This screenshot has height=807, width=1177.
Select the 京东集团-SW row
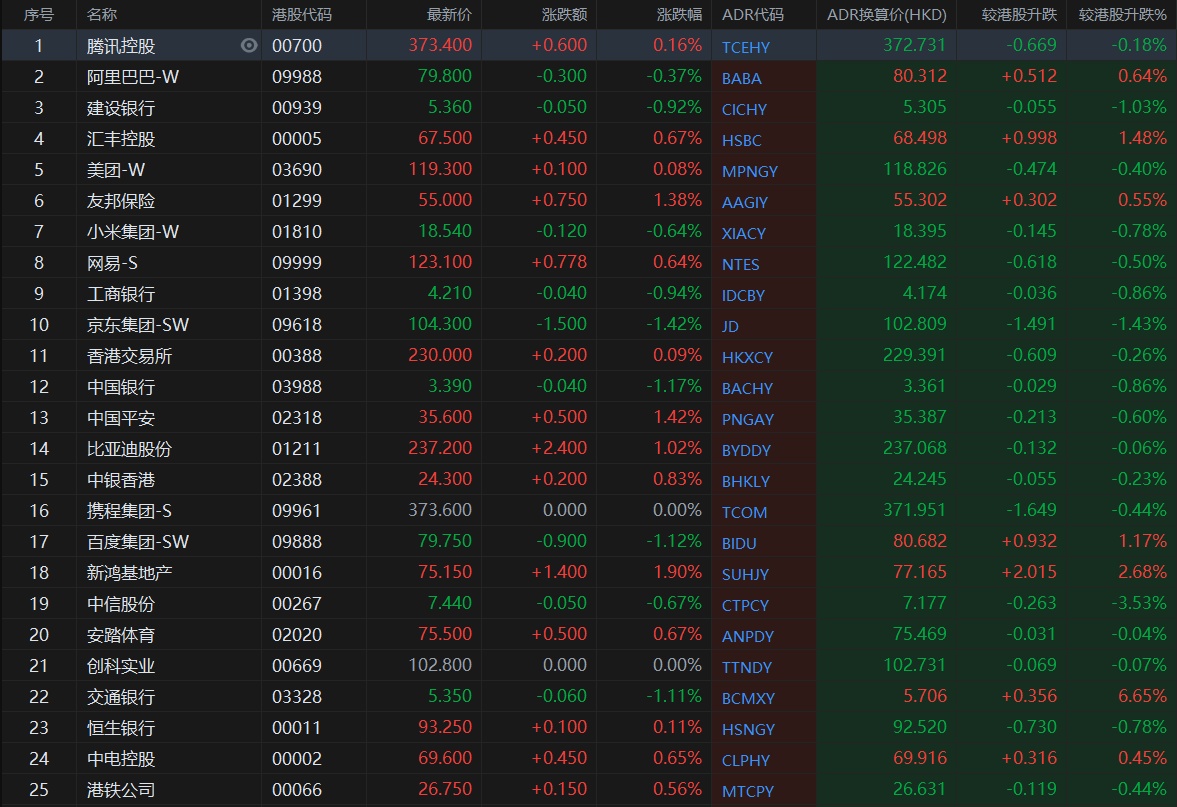click(x=138, y=325)
